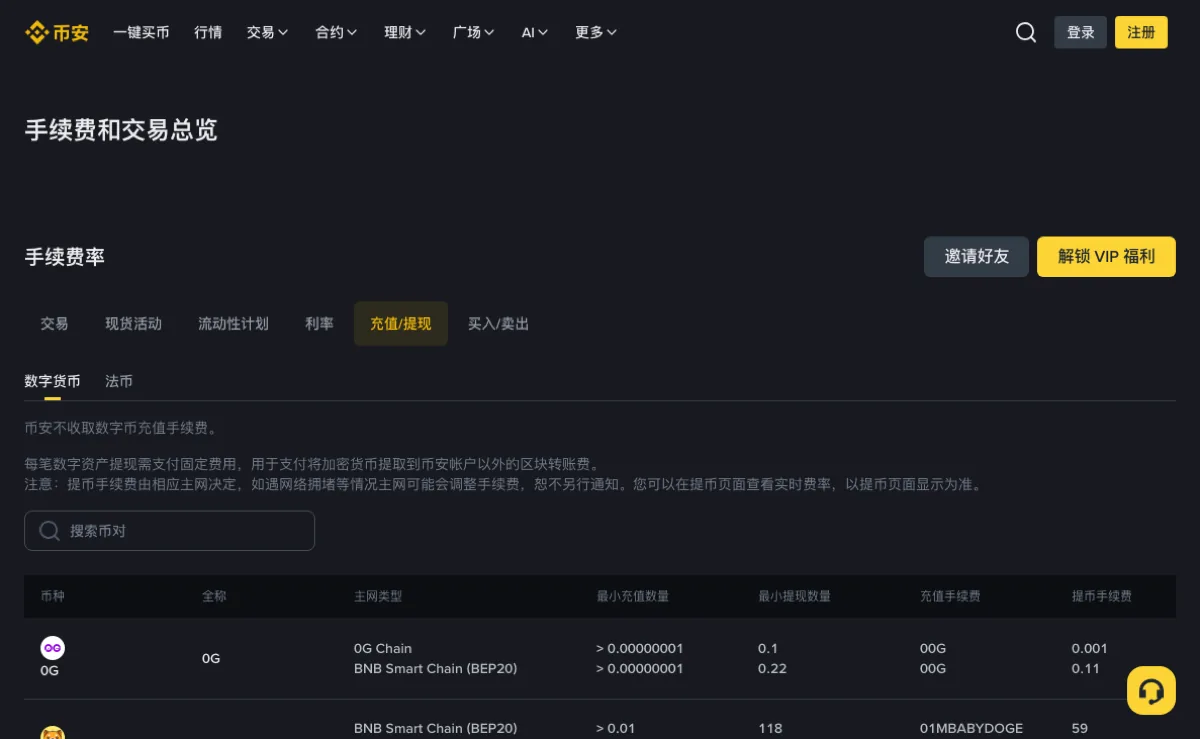This screenshot has width=1200, height=739.
Task: Click the 解锁 VIP 福利 button
Action: click(x=1106, y=257)
